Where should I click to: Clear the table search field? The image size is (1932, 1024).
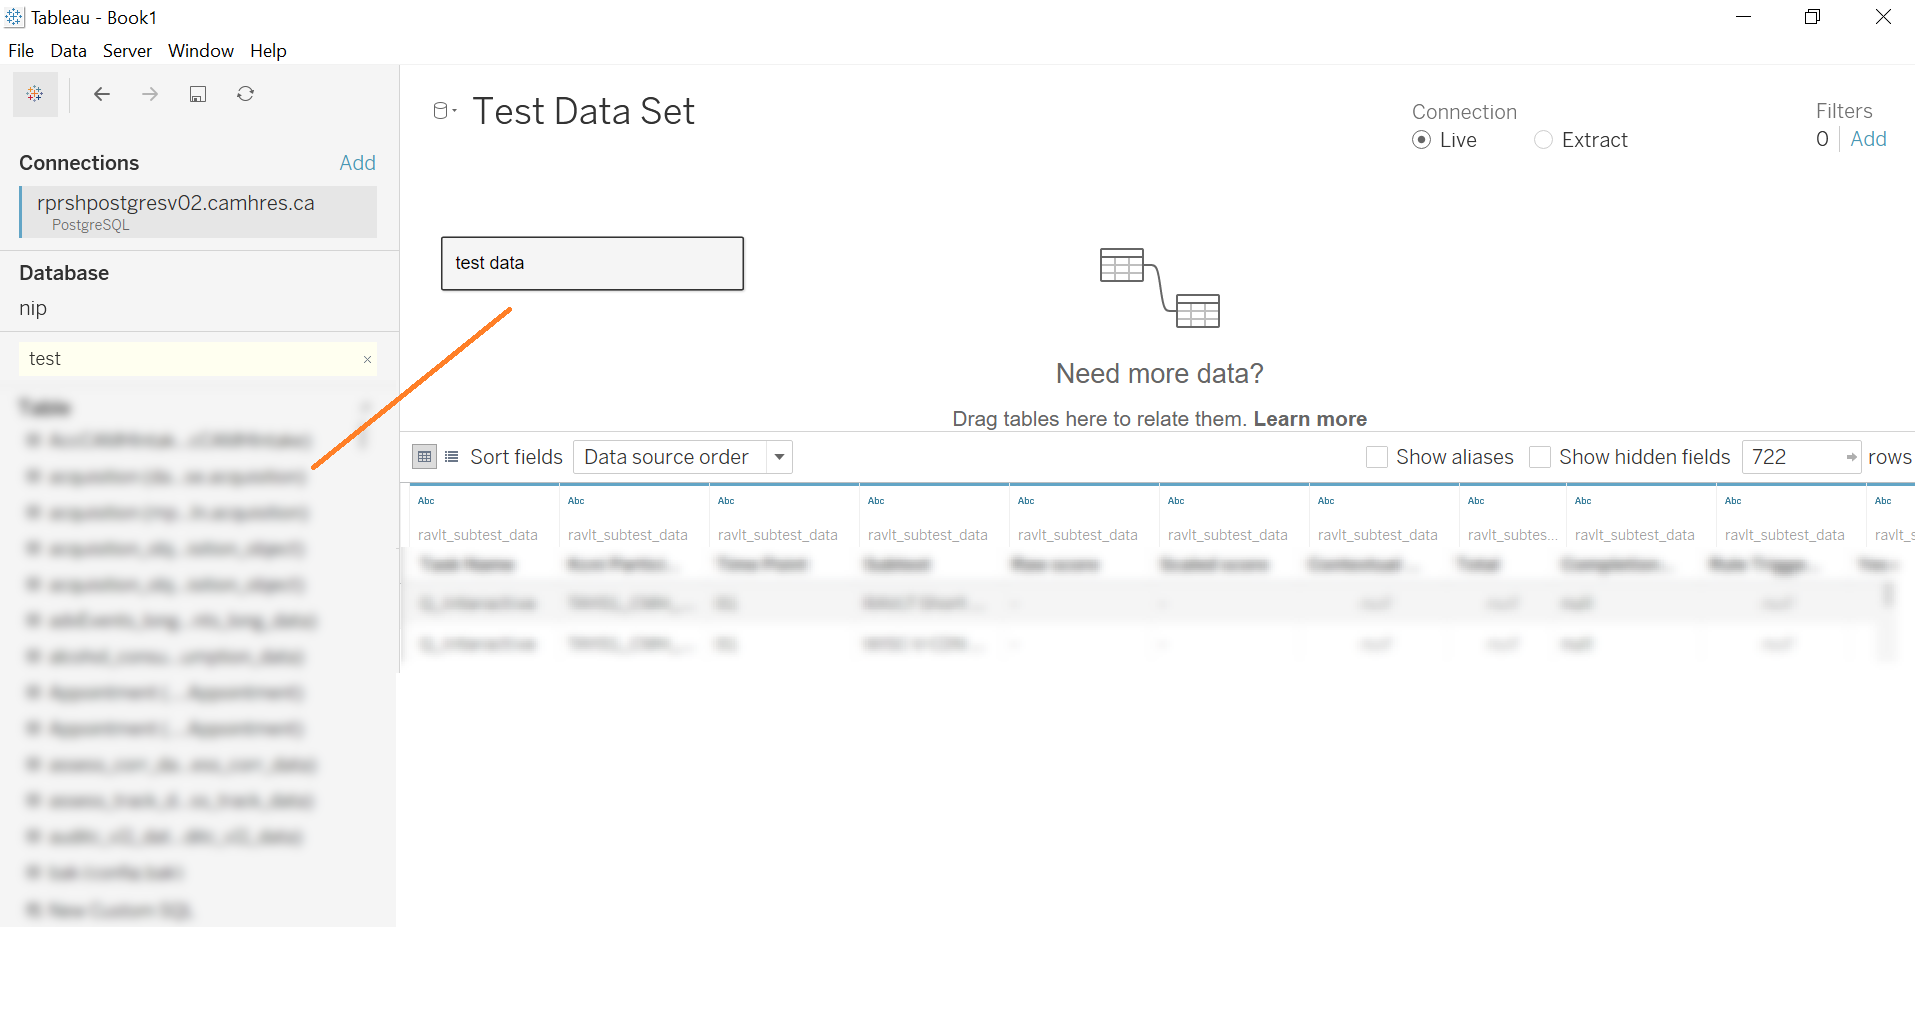coord(367,360)
